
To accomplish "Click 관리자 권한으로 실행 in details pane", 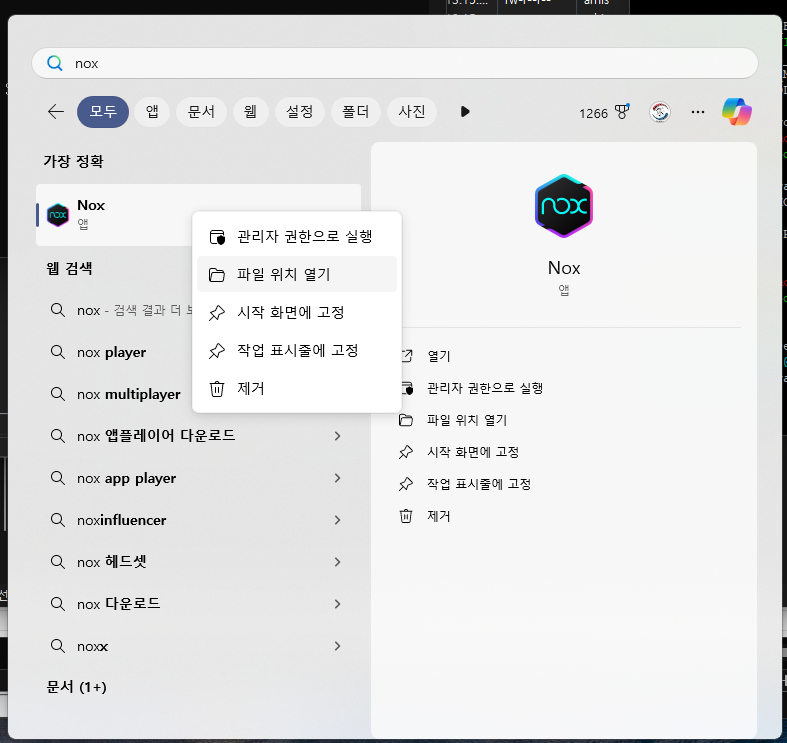I will 485,388.
